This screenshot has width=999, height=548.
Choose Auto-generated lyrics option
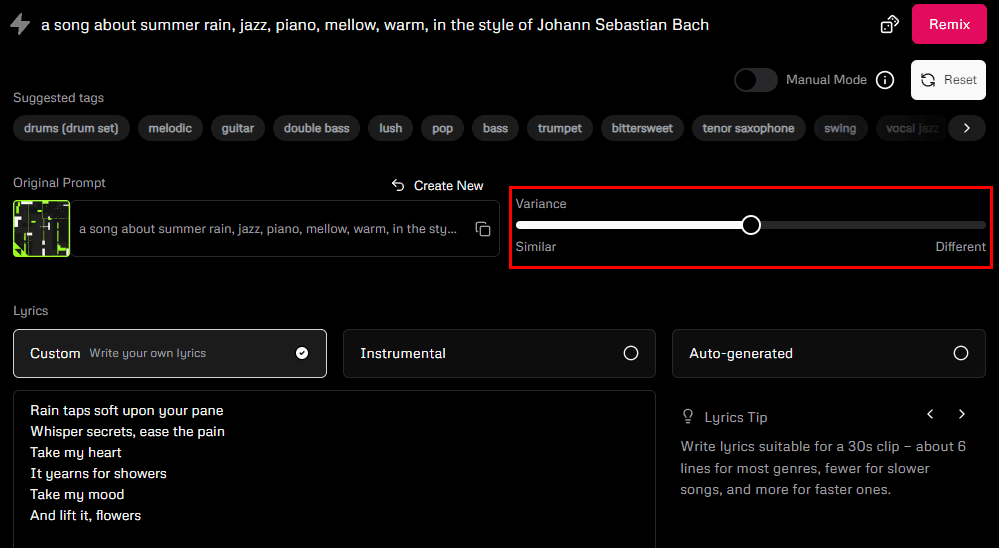tap(828, 353)
